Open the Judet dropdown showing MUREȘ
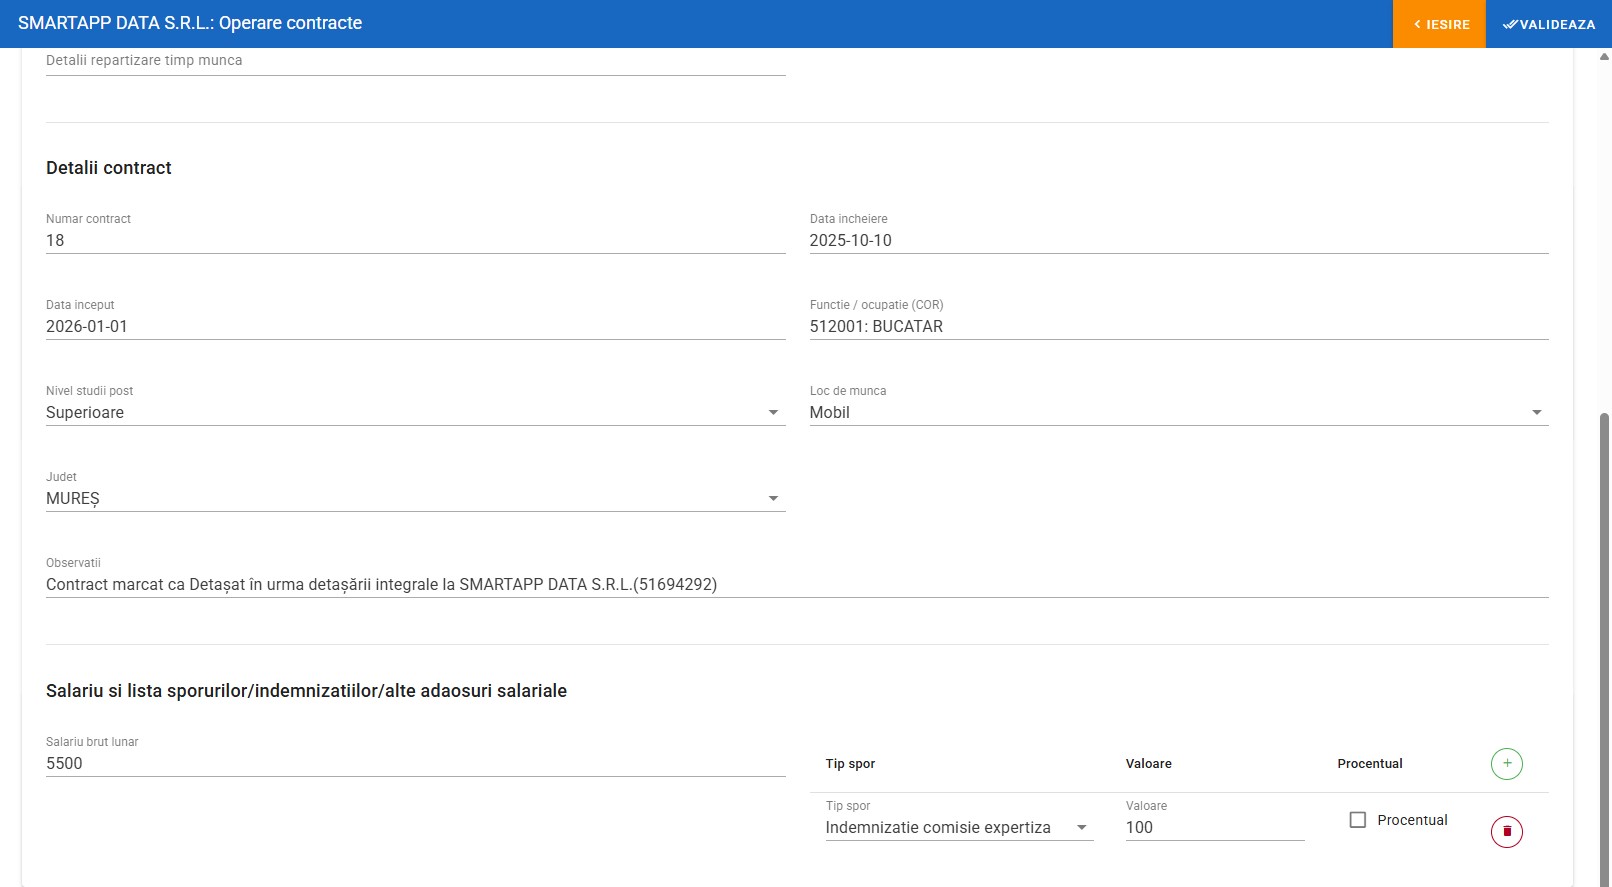 point(415,499)
